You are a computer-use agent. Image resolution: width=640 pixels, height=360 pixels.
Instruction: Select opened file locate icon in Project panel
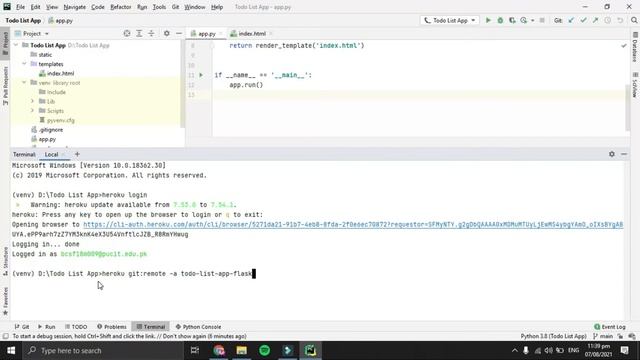(x=127, y=33)
